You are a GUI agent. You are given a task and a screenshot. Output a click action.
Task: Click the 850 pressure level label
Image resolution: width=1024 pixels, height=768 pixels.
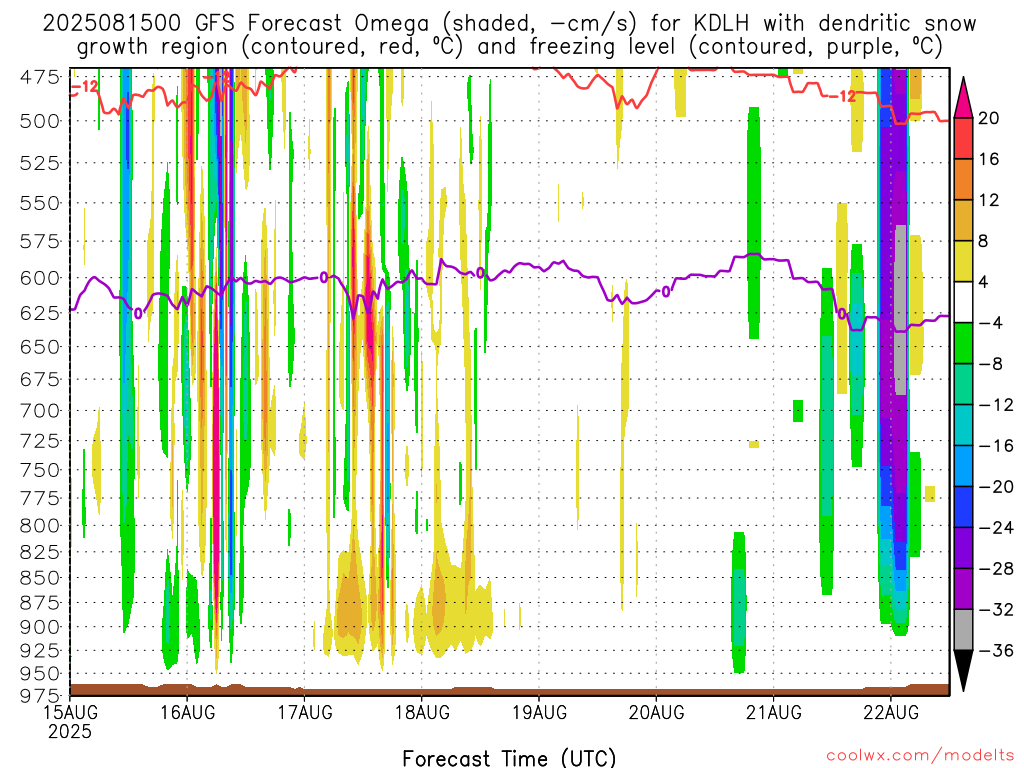point(40,577)
